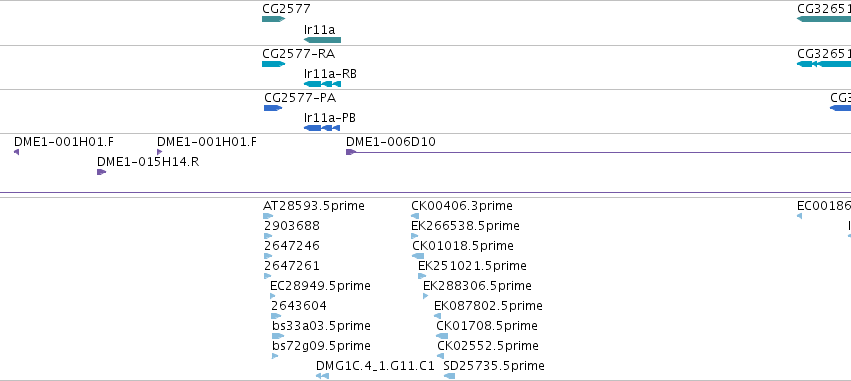
Task: Click the EK266538.5prime label text
Action: click(465, 226)
